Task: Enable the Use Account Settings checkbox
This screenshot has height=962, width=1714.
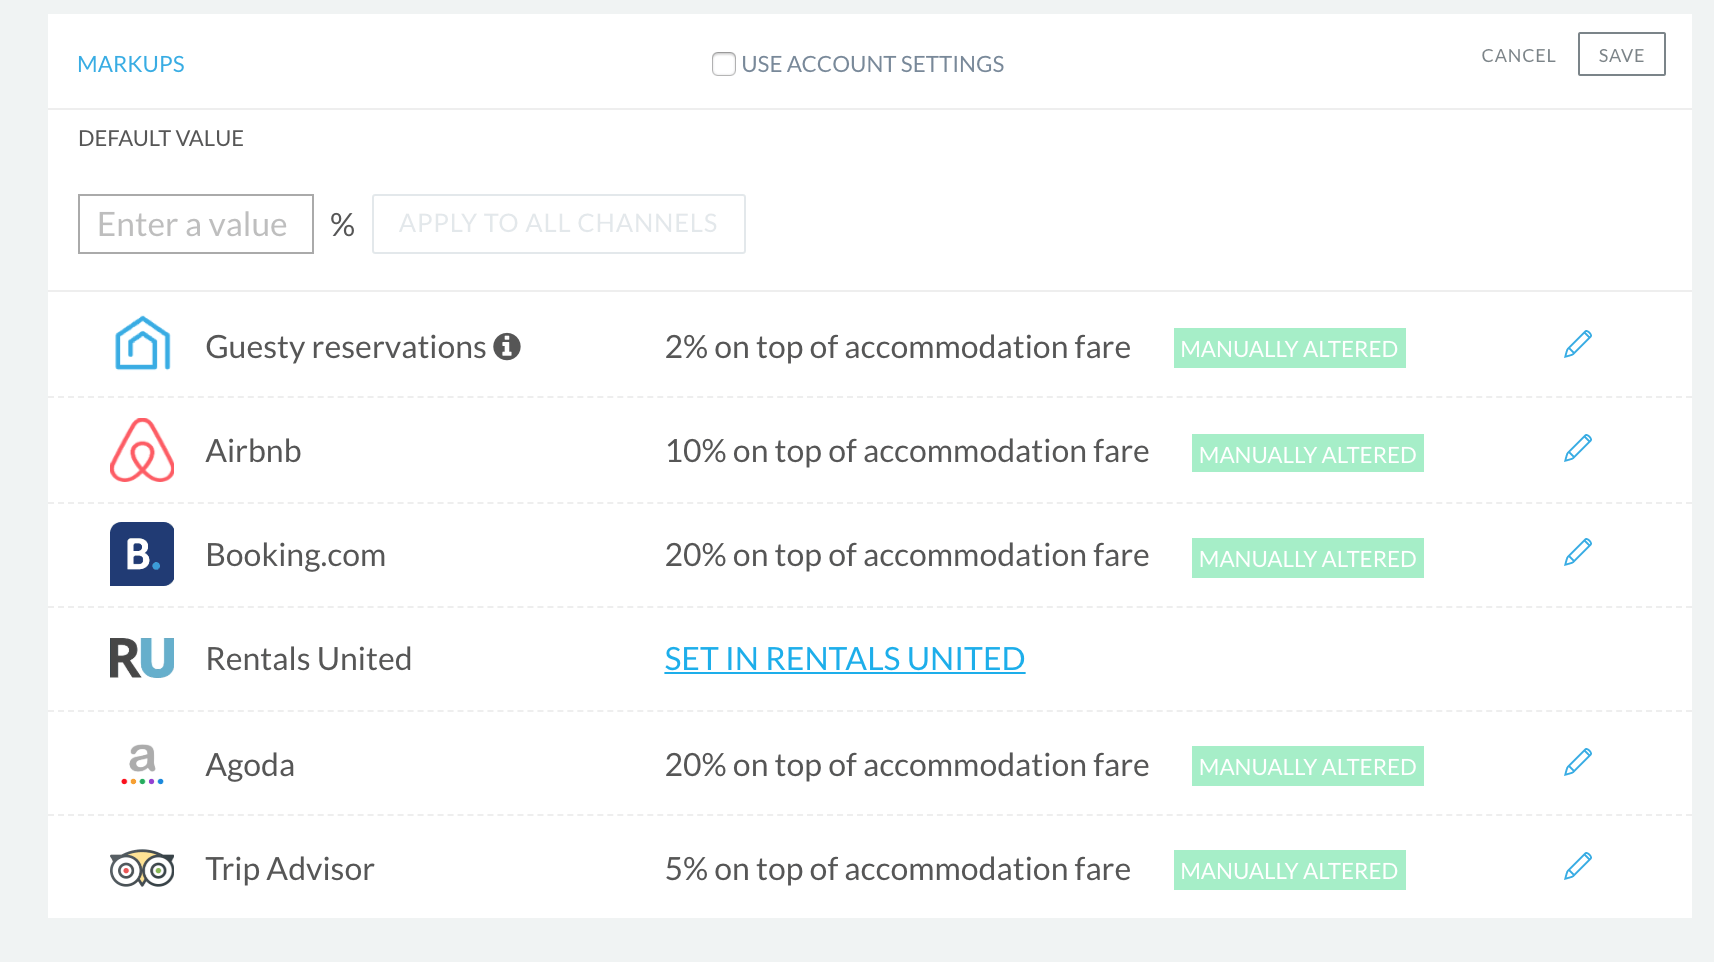Action: (x=724, y=64)
